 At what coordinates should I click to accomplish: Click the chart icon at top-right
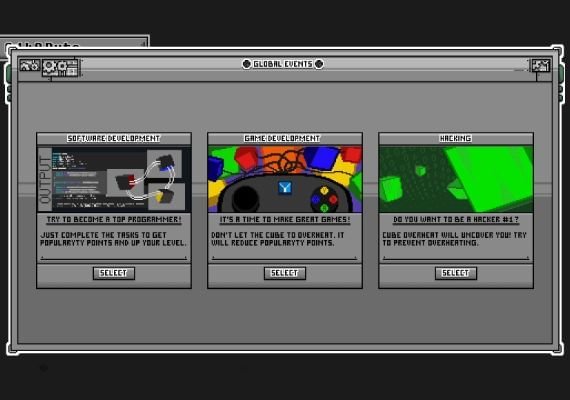(x=541, y=66)
